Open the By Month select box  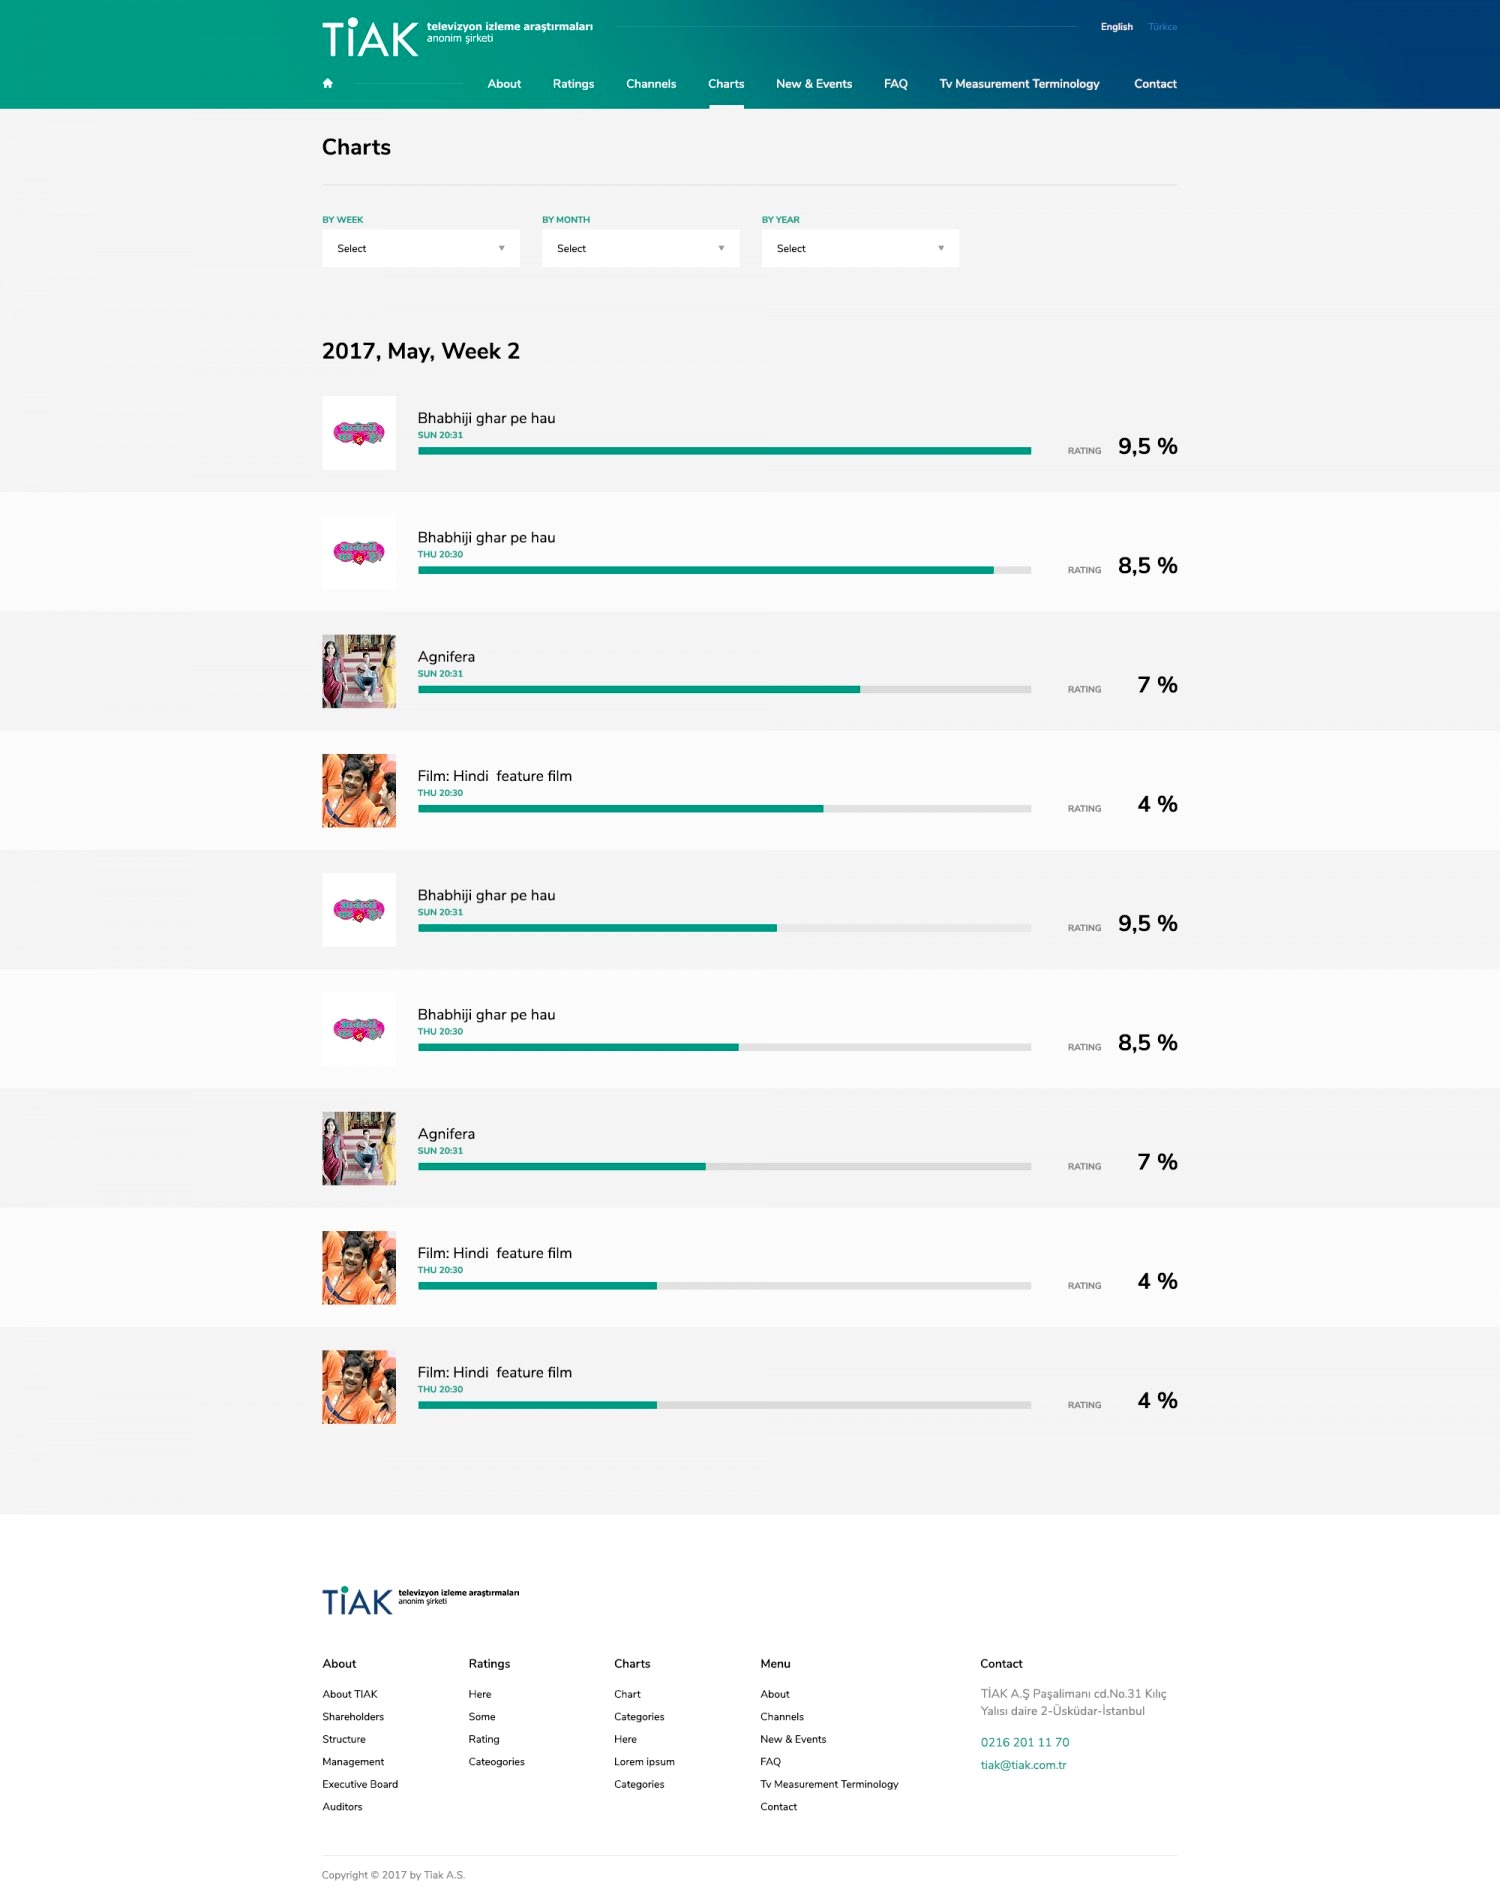pos(641,248)
